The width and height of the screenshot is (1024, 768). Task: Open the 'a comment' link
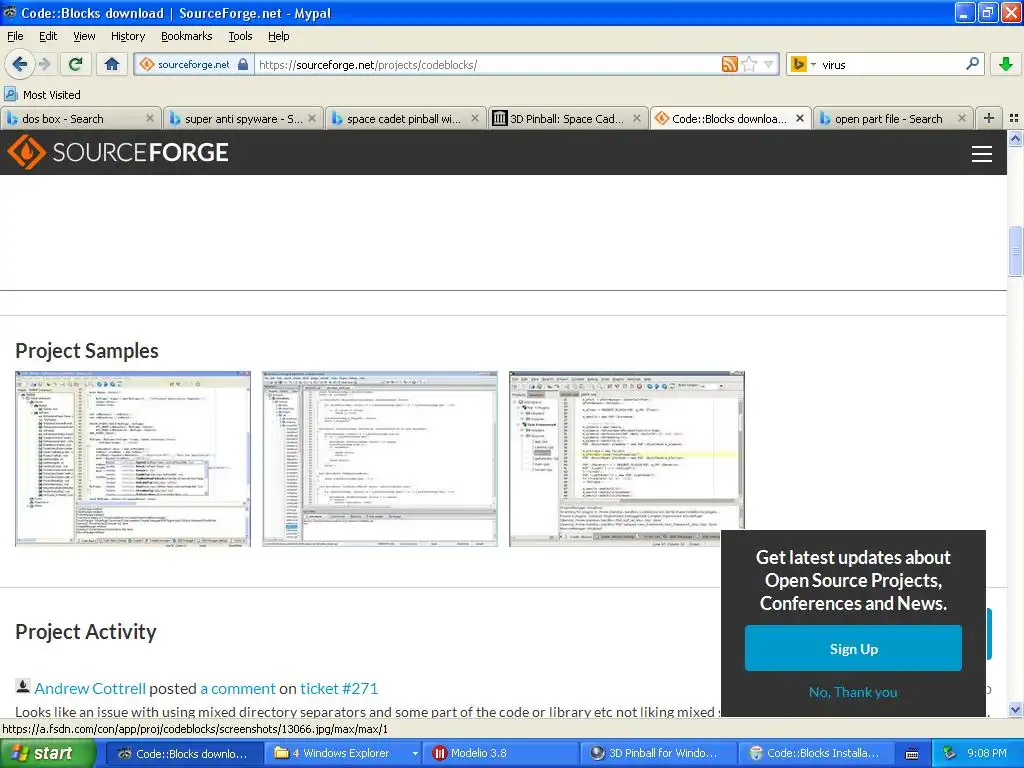[x=238, y=688]
